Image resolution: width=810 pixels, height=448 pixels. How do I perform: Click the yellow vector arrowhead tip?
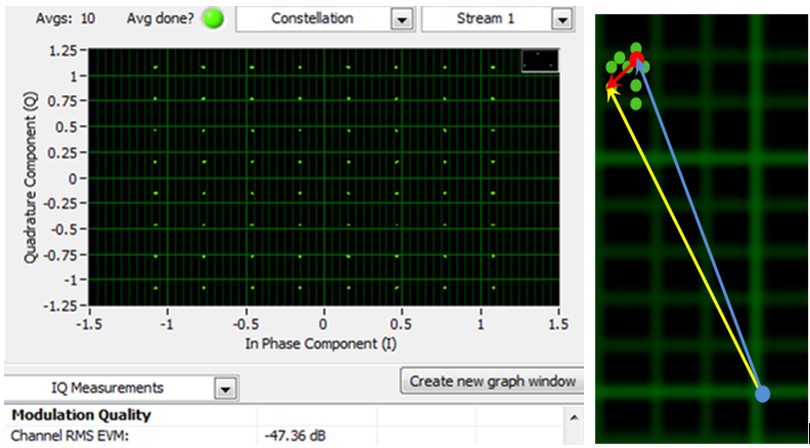click(610, 90)
